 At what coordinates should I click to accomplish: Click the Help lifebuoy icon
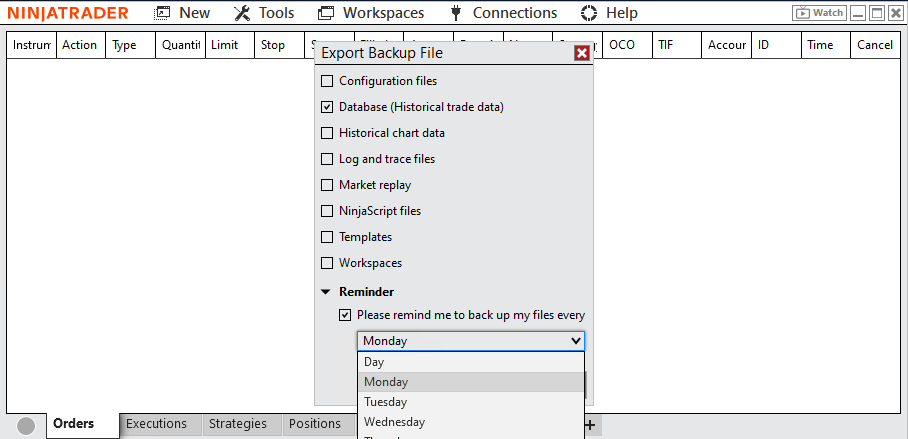point(589,13)
